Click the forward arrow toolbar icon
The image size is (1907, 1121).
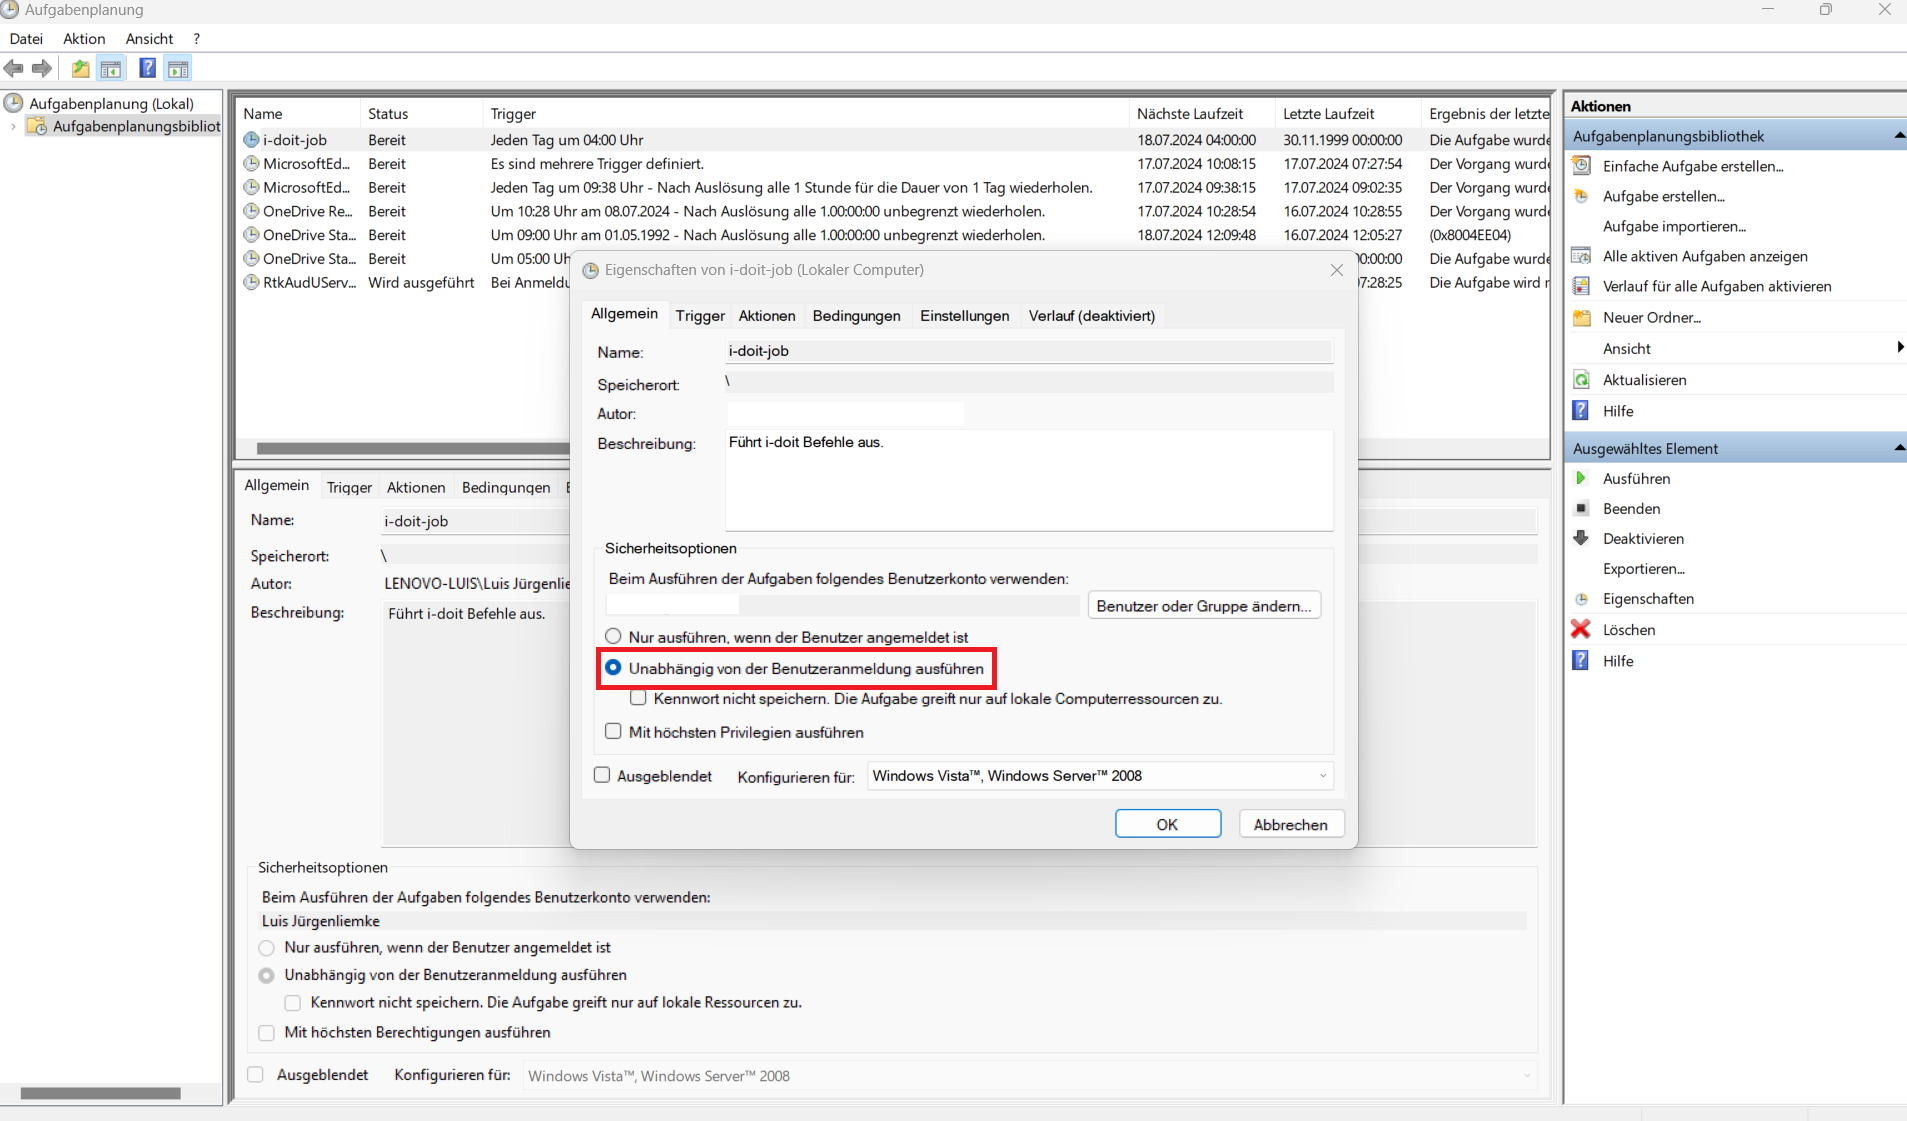tap(42, 69)
